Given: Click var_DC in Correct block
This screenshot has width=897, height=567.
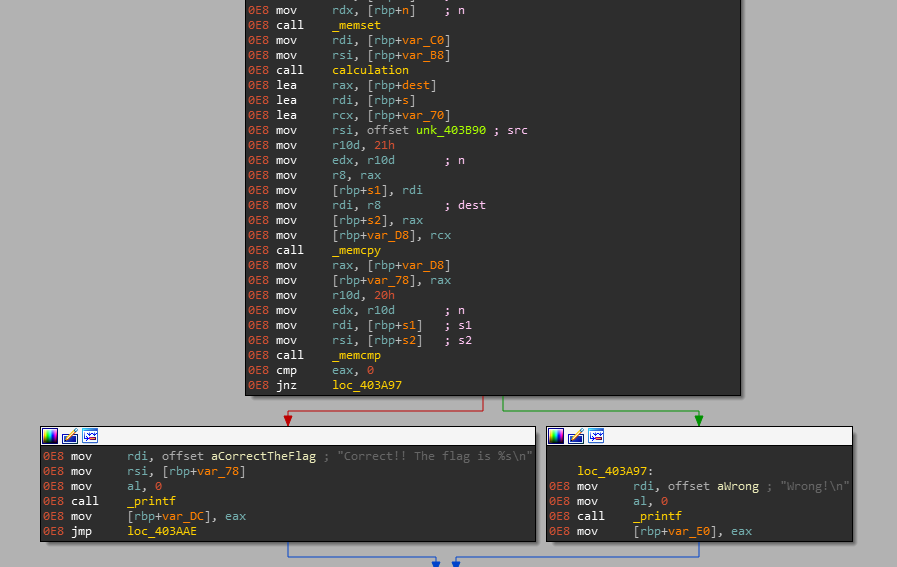Looking at the screenshot, I should 182,516.
